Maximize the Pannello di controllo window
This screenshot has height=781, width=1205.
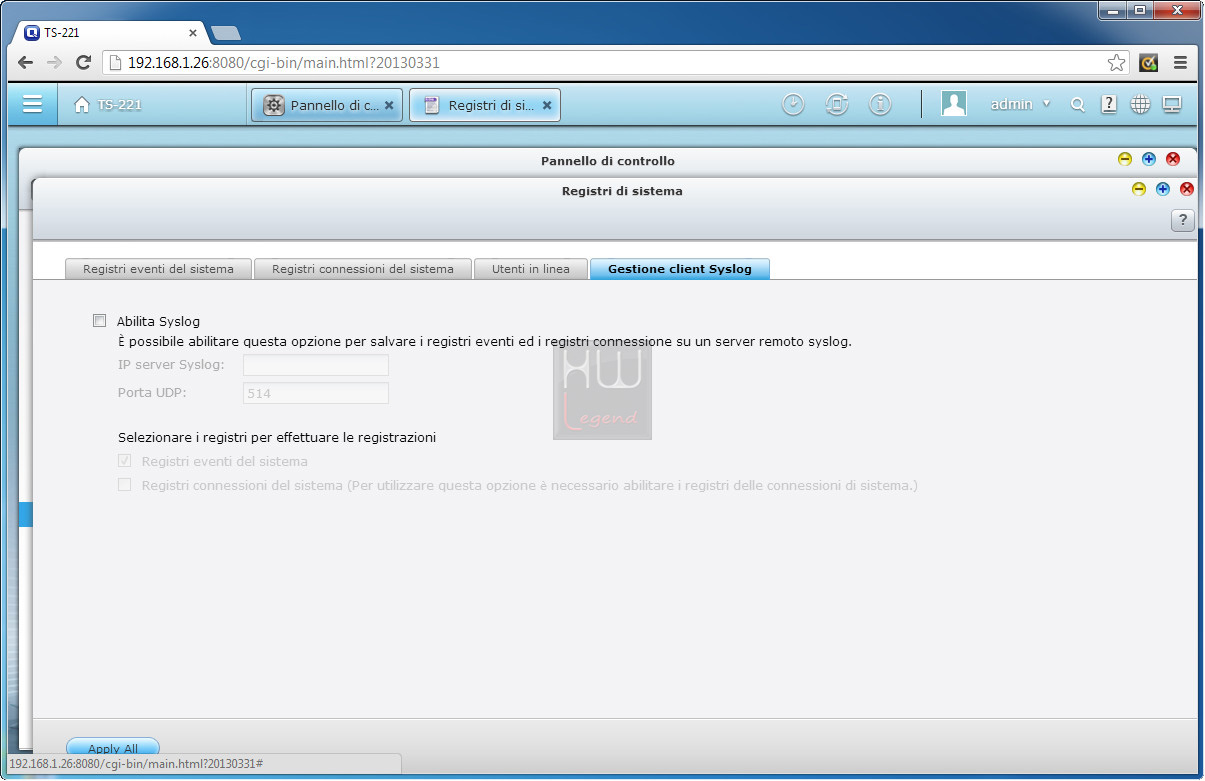pos(1148,159)
